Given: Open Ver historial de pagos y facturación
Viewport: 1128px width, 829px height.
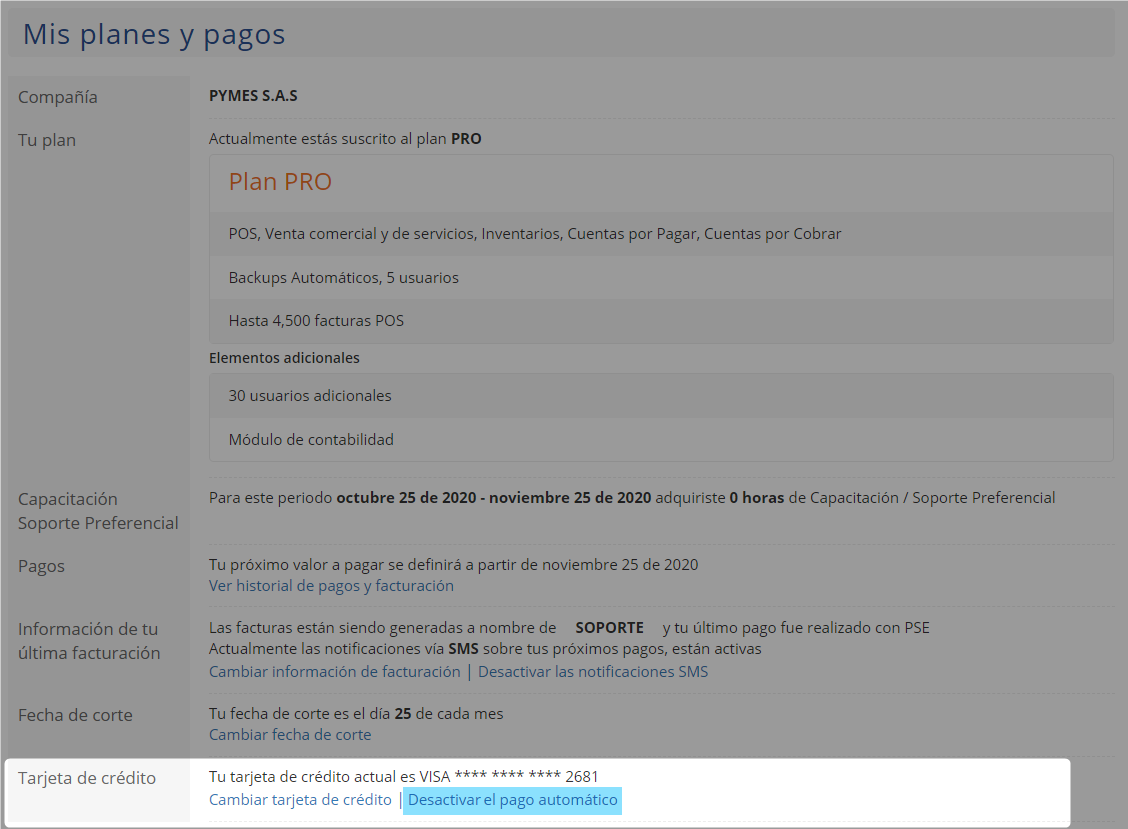Looking at the screenshot, I should coord(331,586).
